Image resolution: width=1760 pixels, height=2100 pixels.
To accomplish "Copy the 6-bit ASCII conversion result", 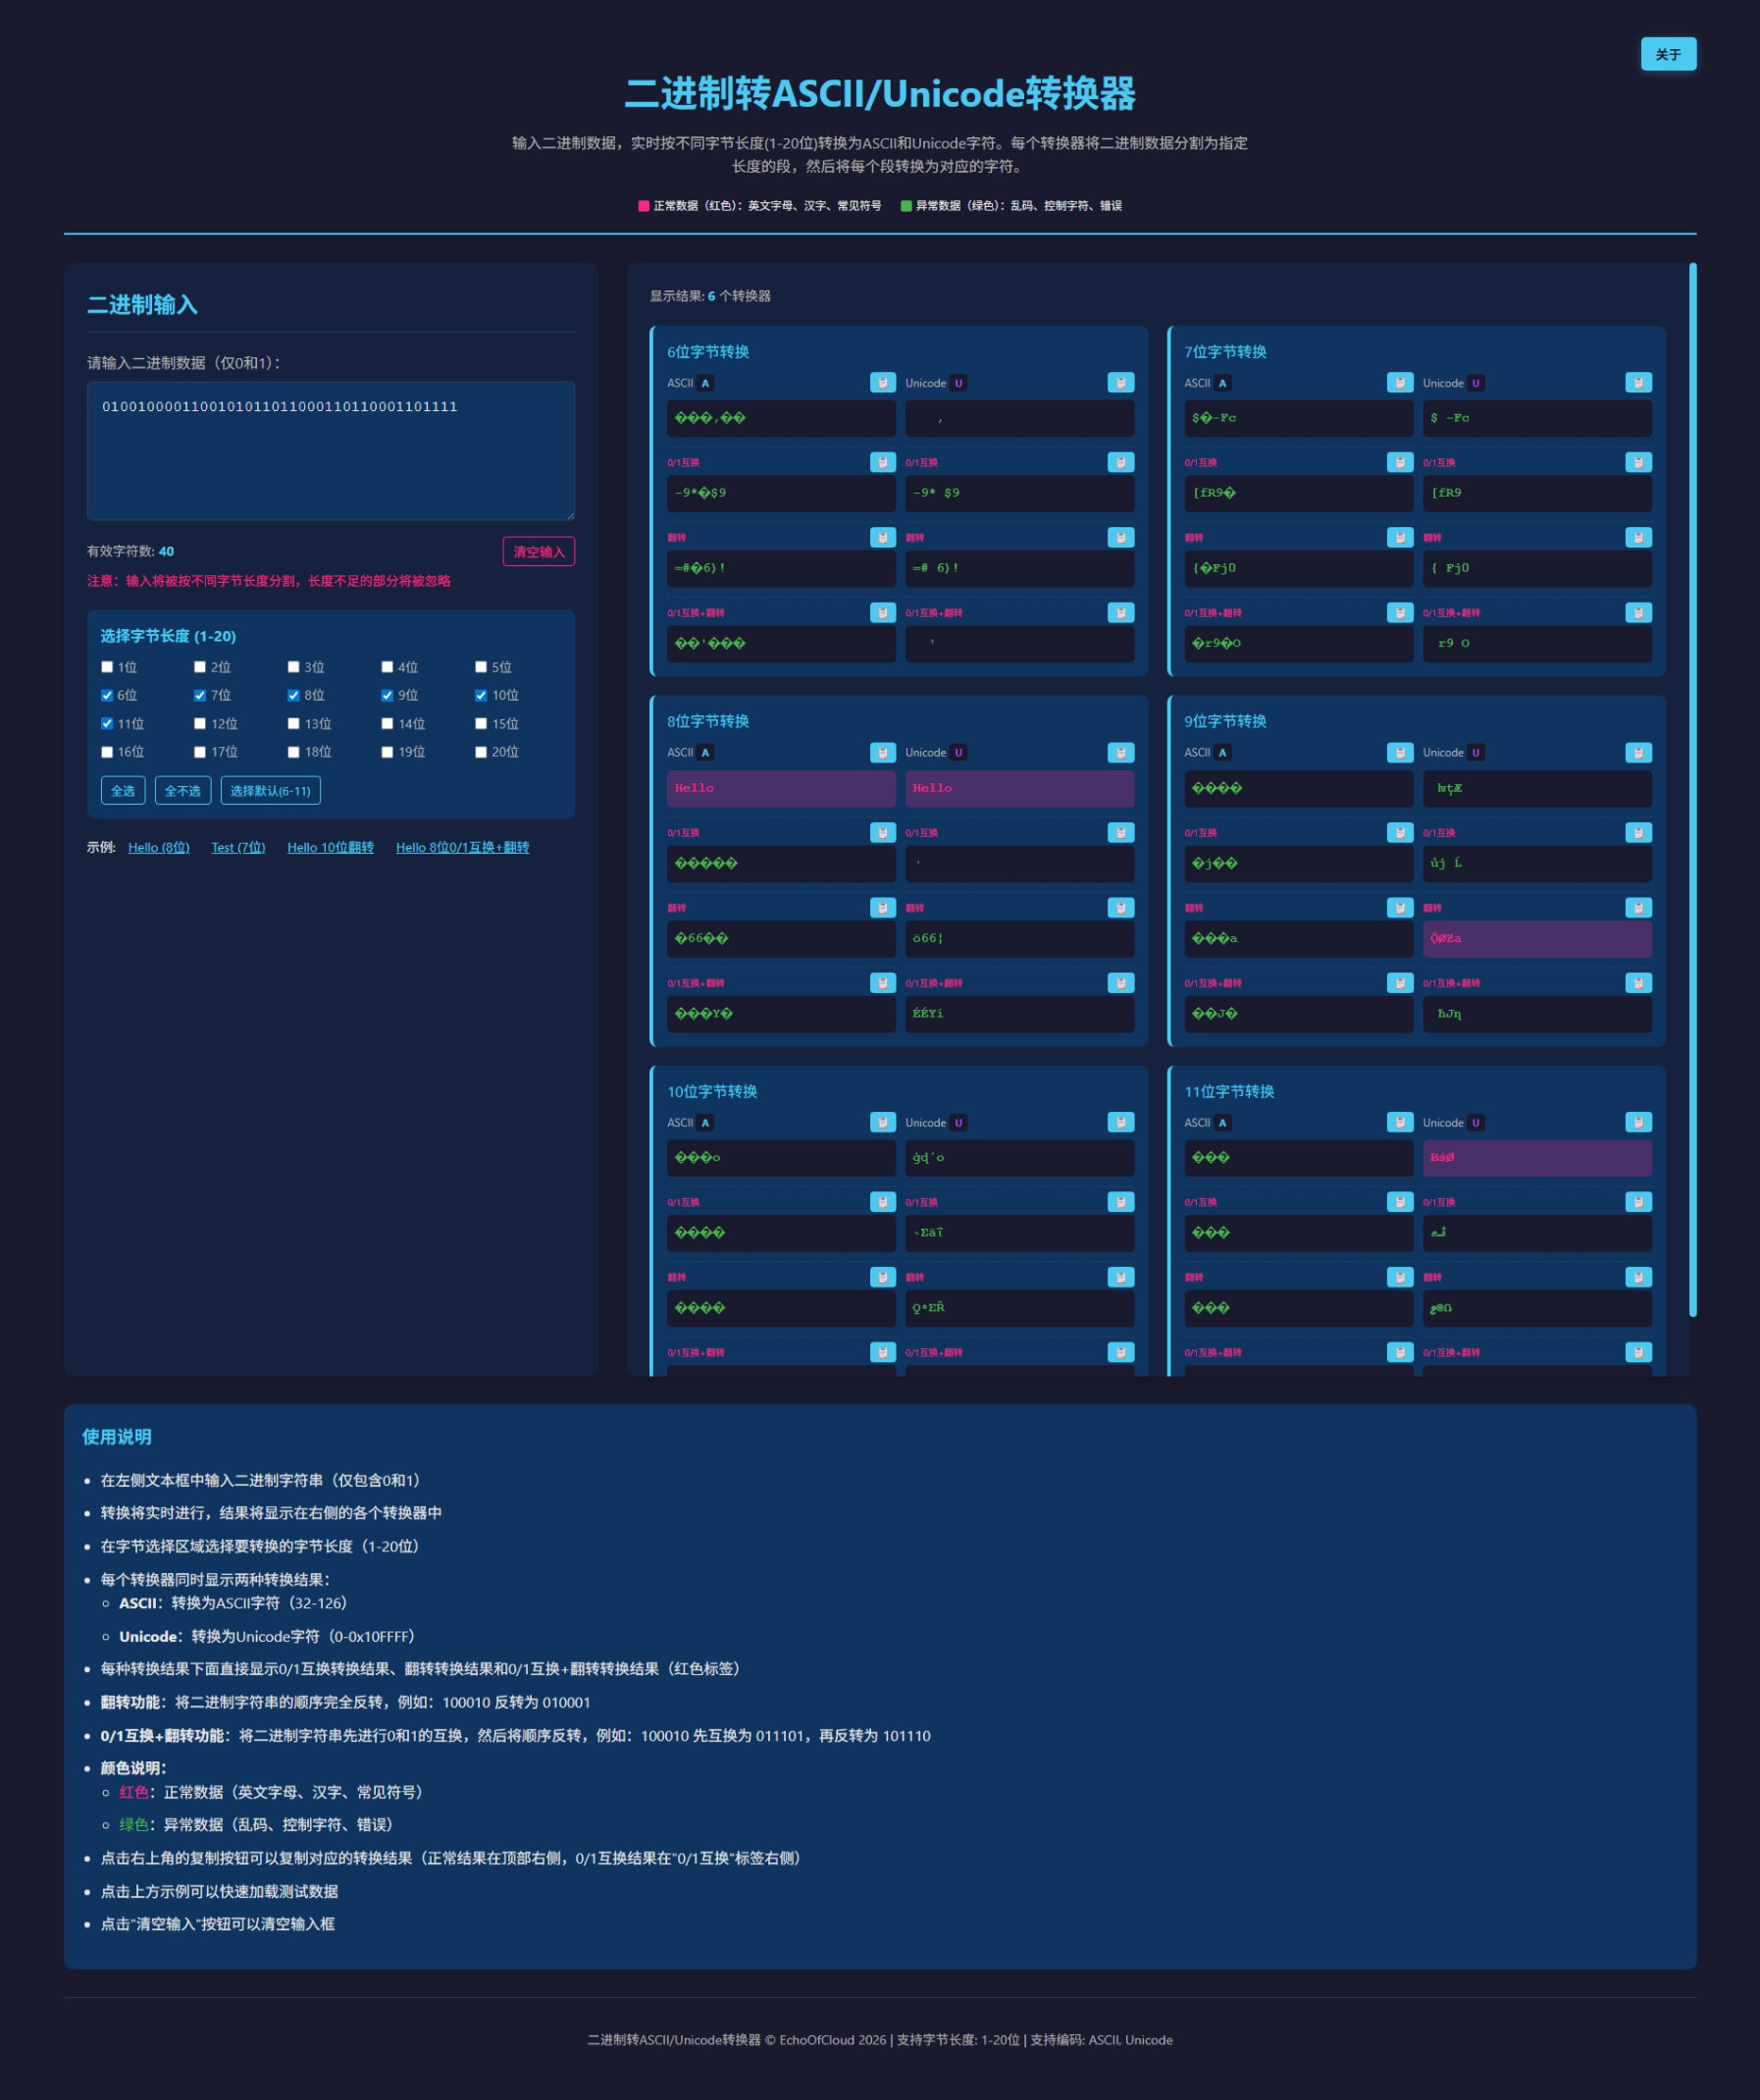I will click(x=882, y=382).
